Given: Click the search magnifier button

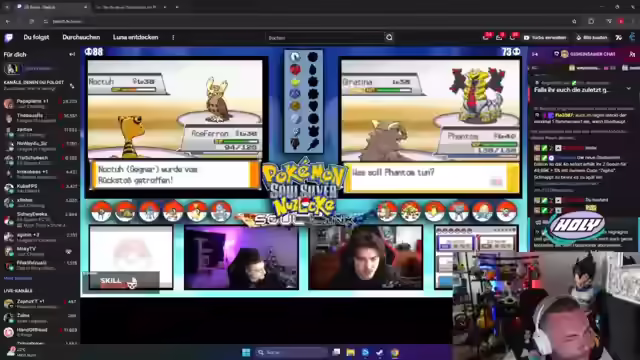Looking at the screenshot, I should tap(389, 38).
